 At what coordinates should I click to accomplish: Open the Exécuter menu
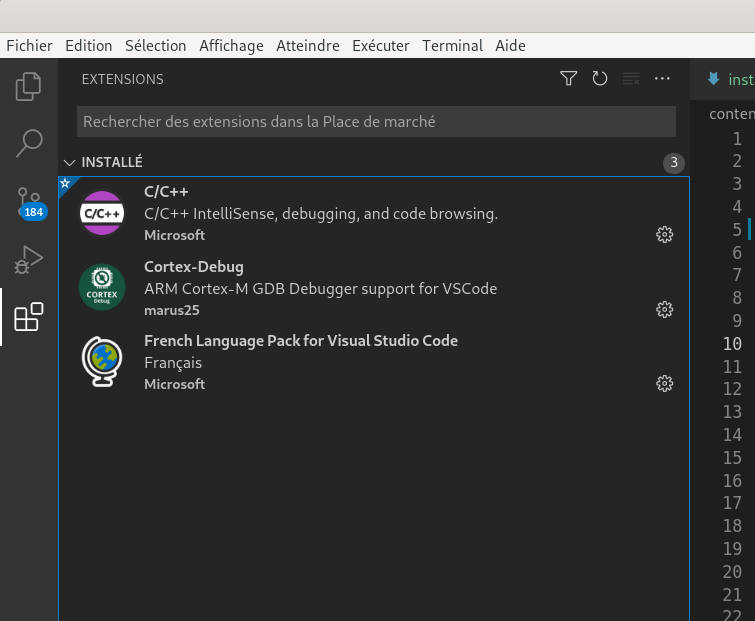(x=380, y=46)
